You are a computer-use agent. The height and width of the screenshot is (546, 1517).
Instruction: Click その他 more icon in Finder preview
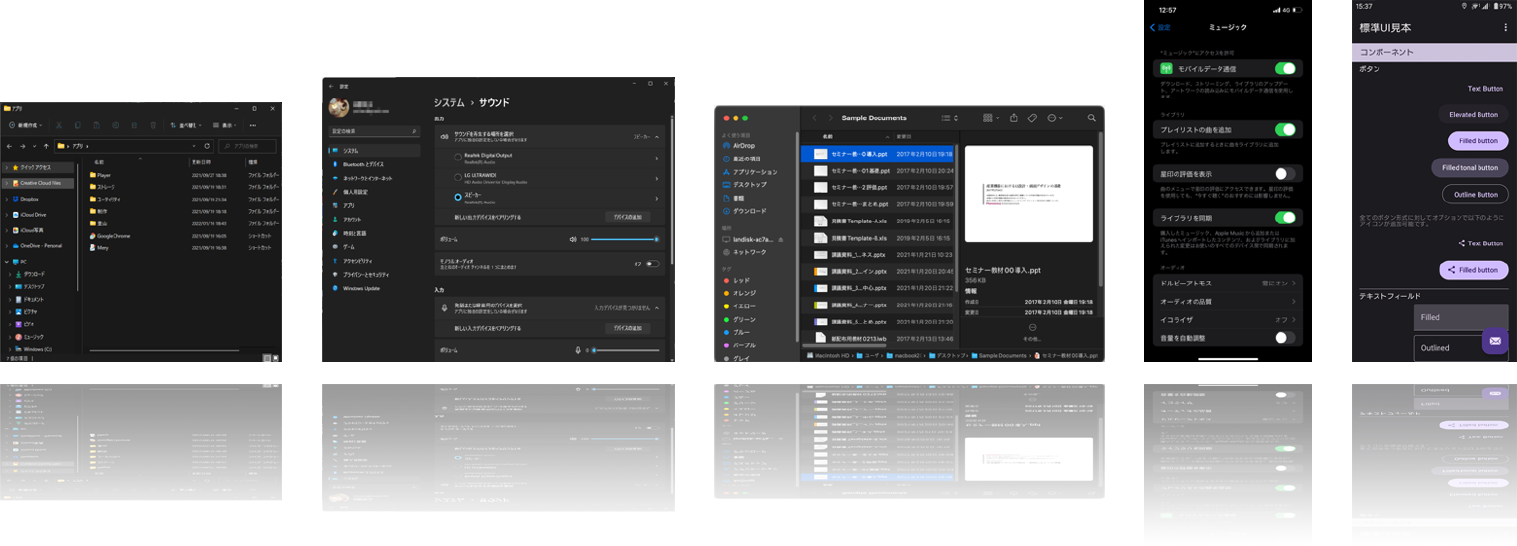[x=1032, y=327]
